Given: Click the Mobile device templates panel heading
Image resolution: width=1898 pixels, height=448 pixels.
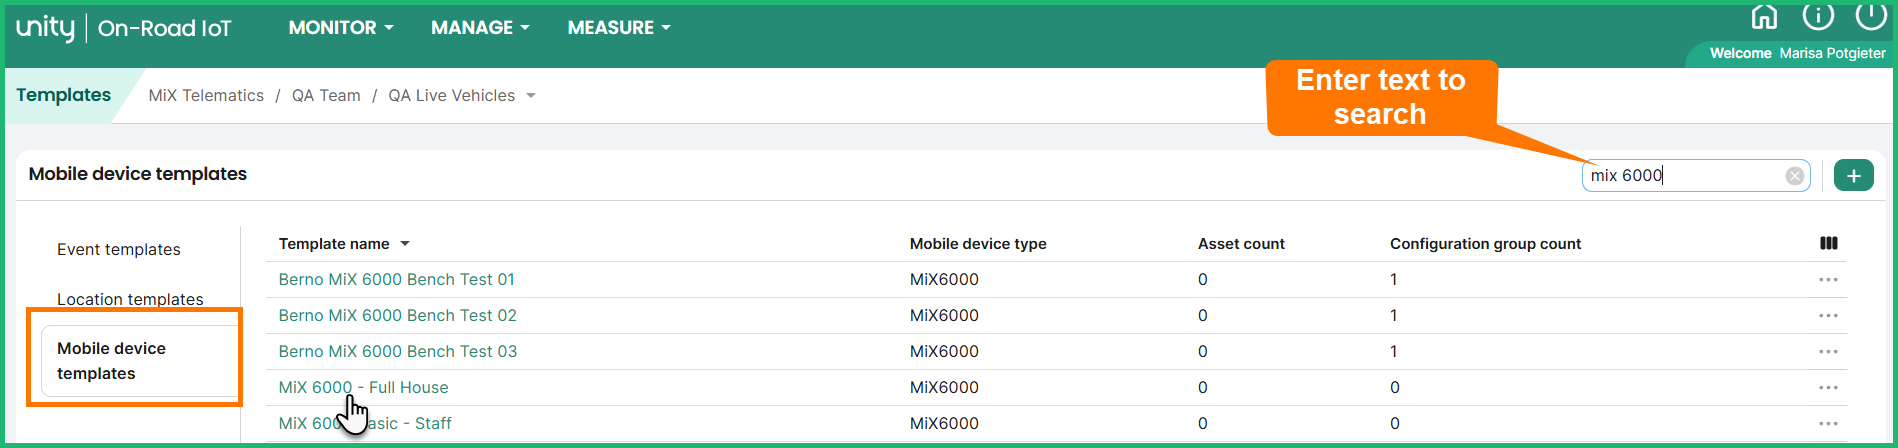Looking at the screenshot, I should (138, 173).
